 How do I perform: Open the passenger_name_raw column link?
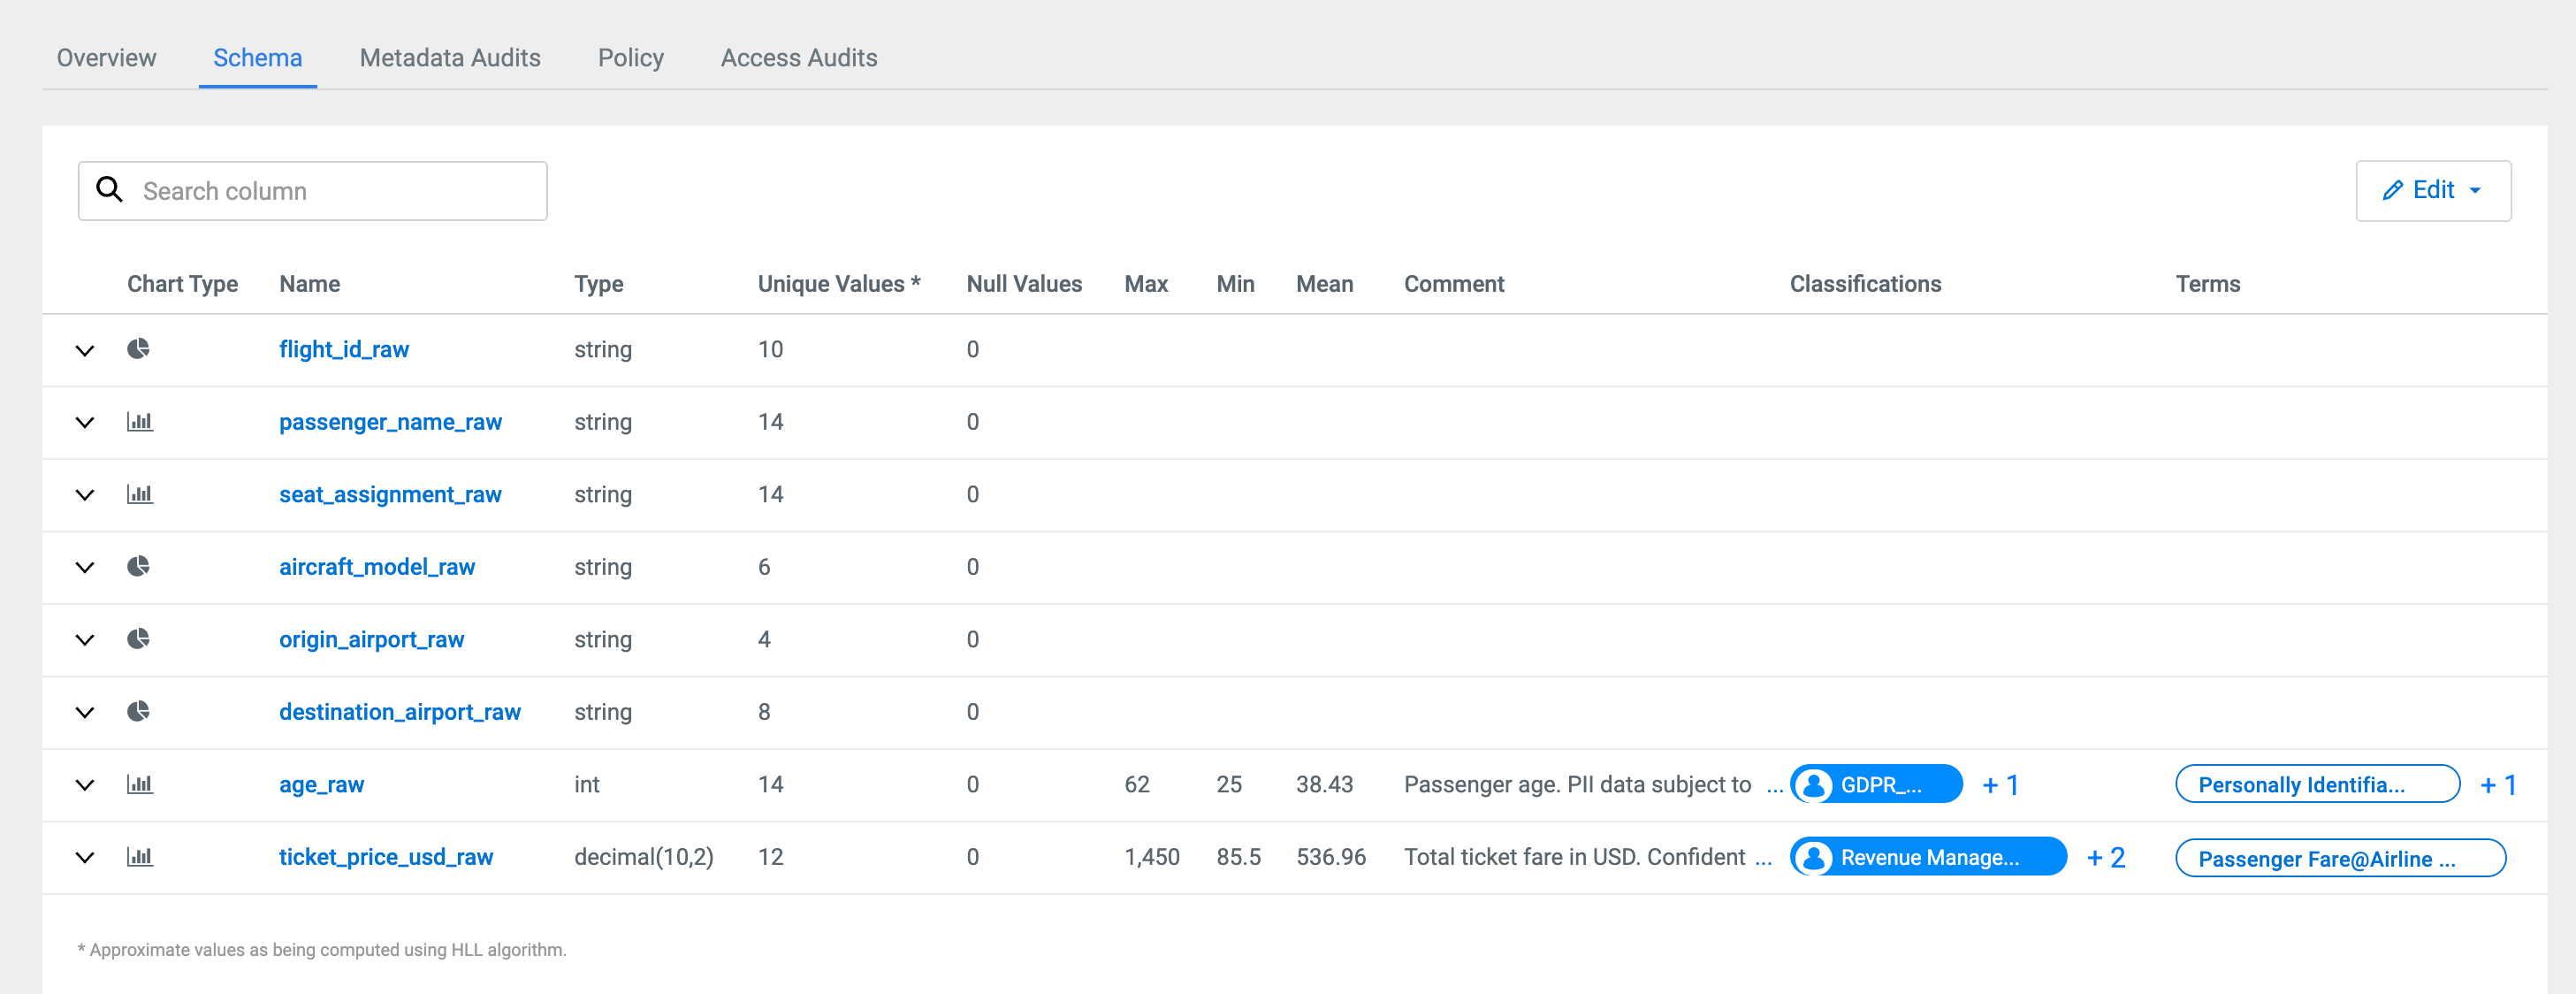pos(390,422)
